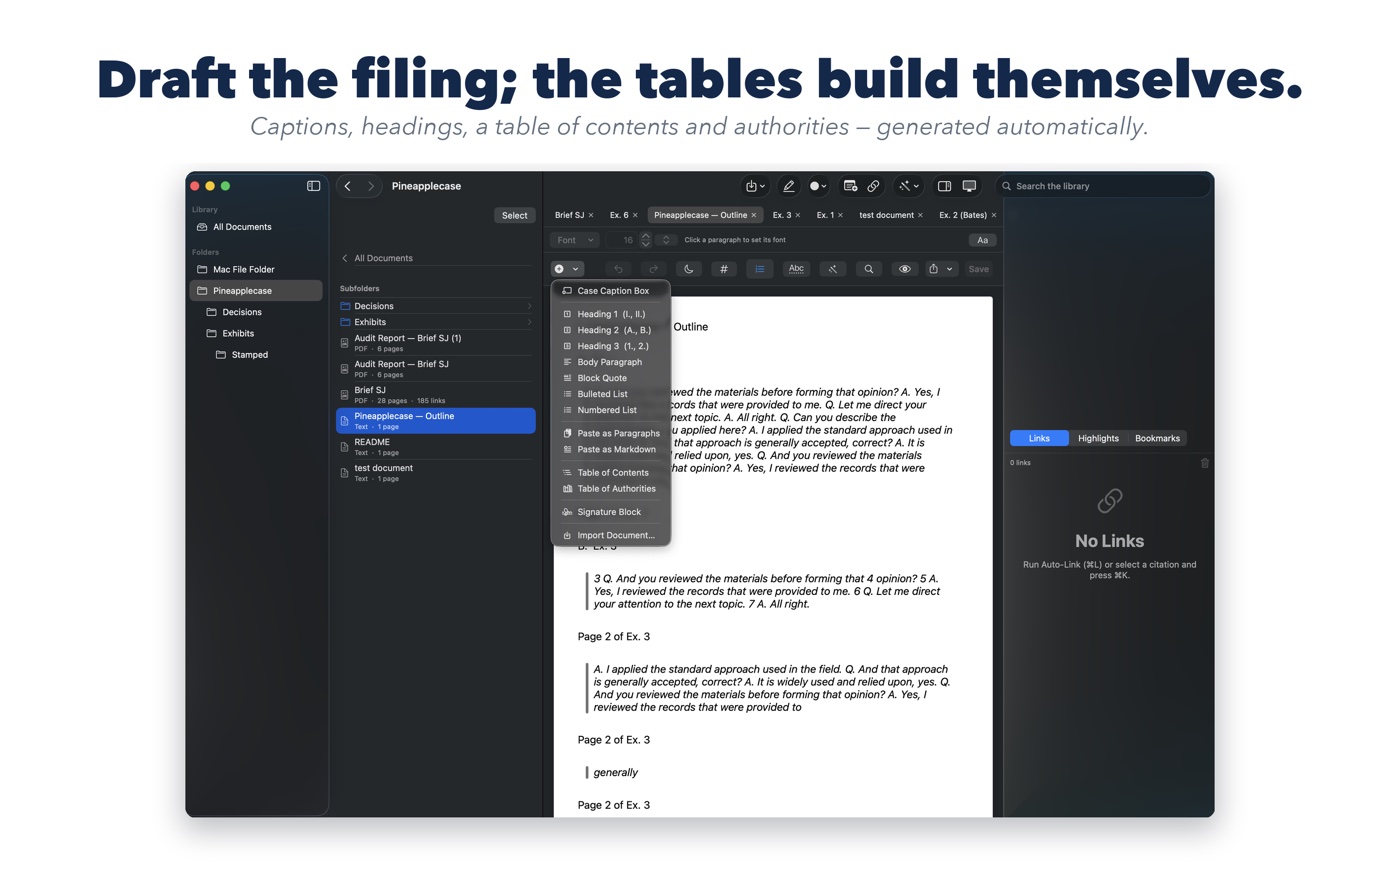The image size is (1400, 875).
Task: Expand the Decisions subfolder chevron
Action: [529, 306]
